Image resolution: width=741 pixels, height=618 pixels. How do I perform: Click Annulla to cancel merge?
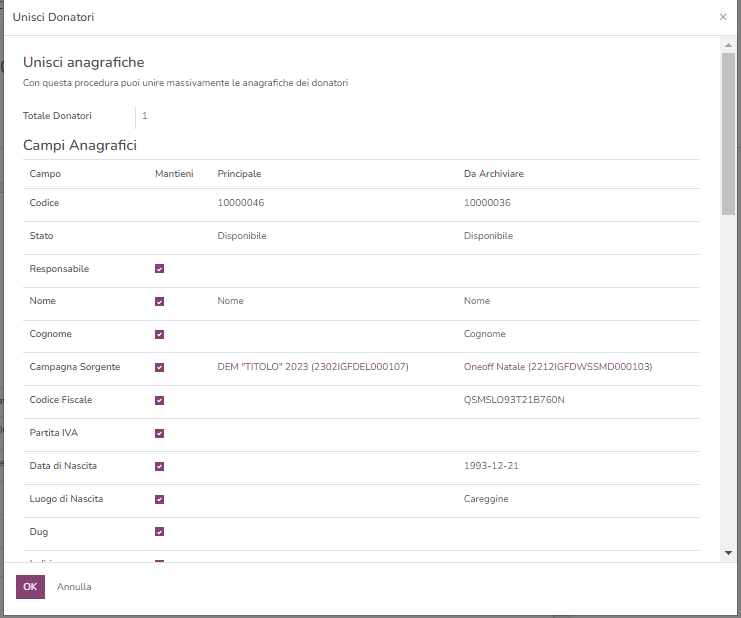(x=74, y=587)
